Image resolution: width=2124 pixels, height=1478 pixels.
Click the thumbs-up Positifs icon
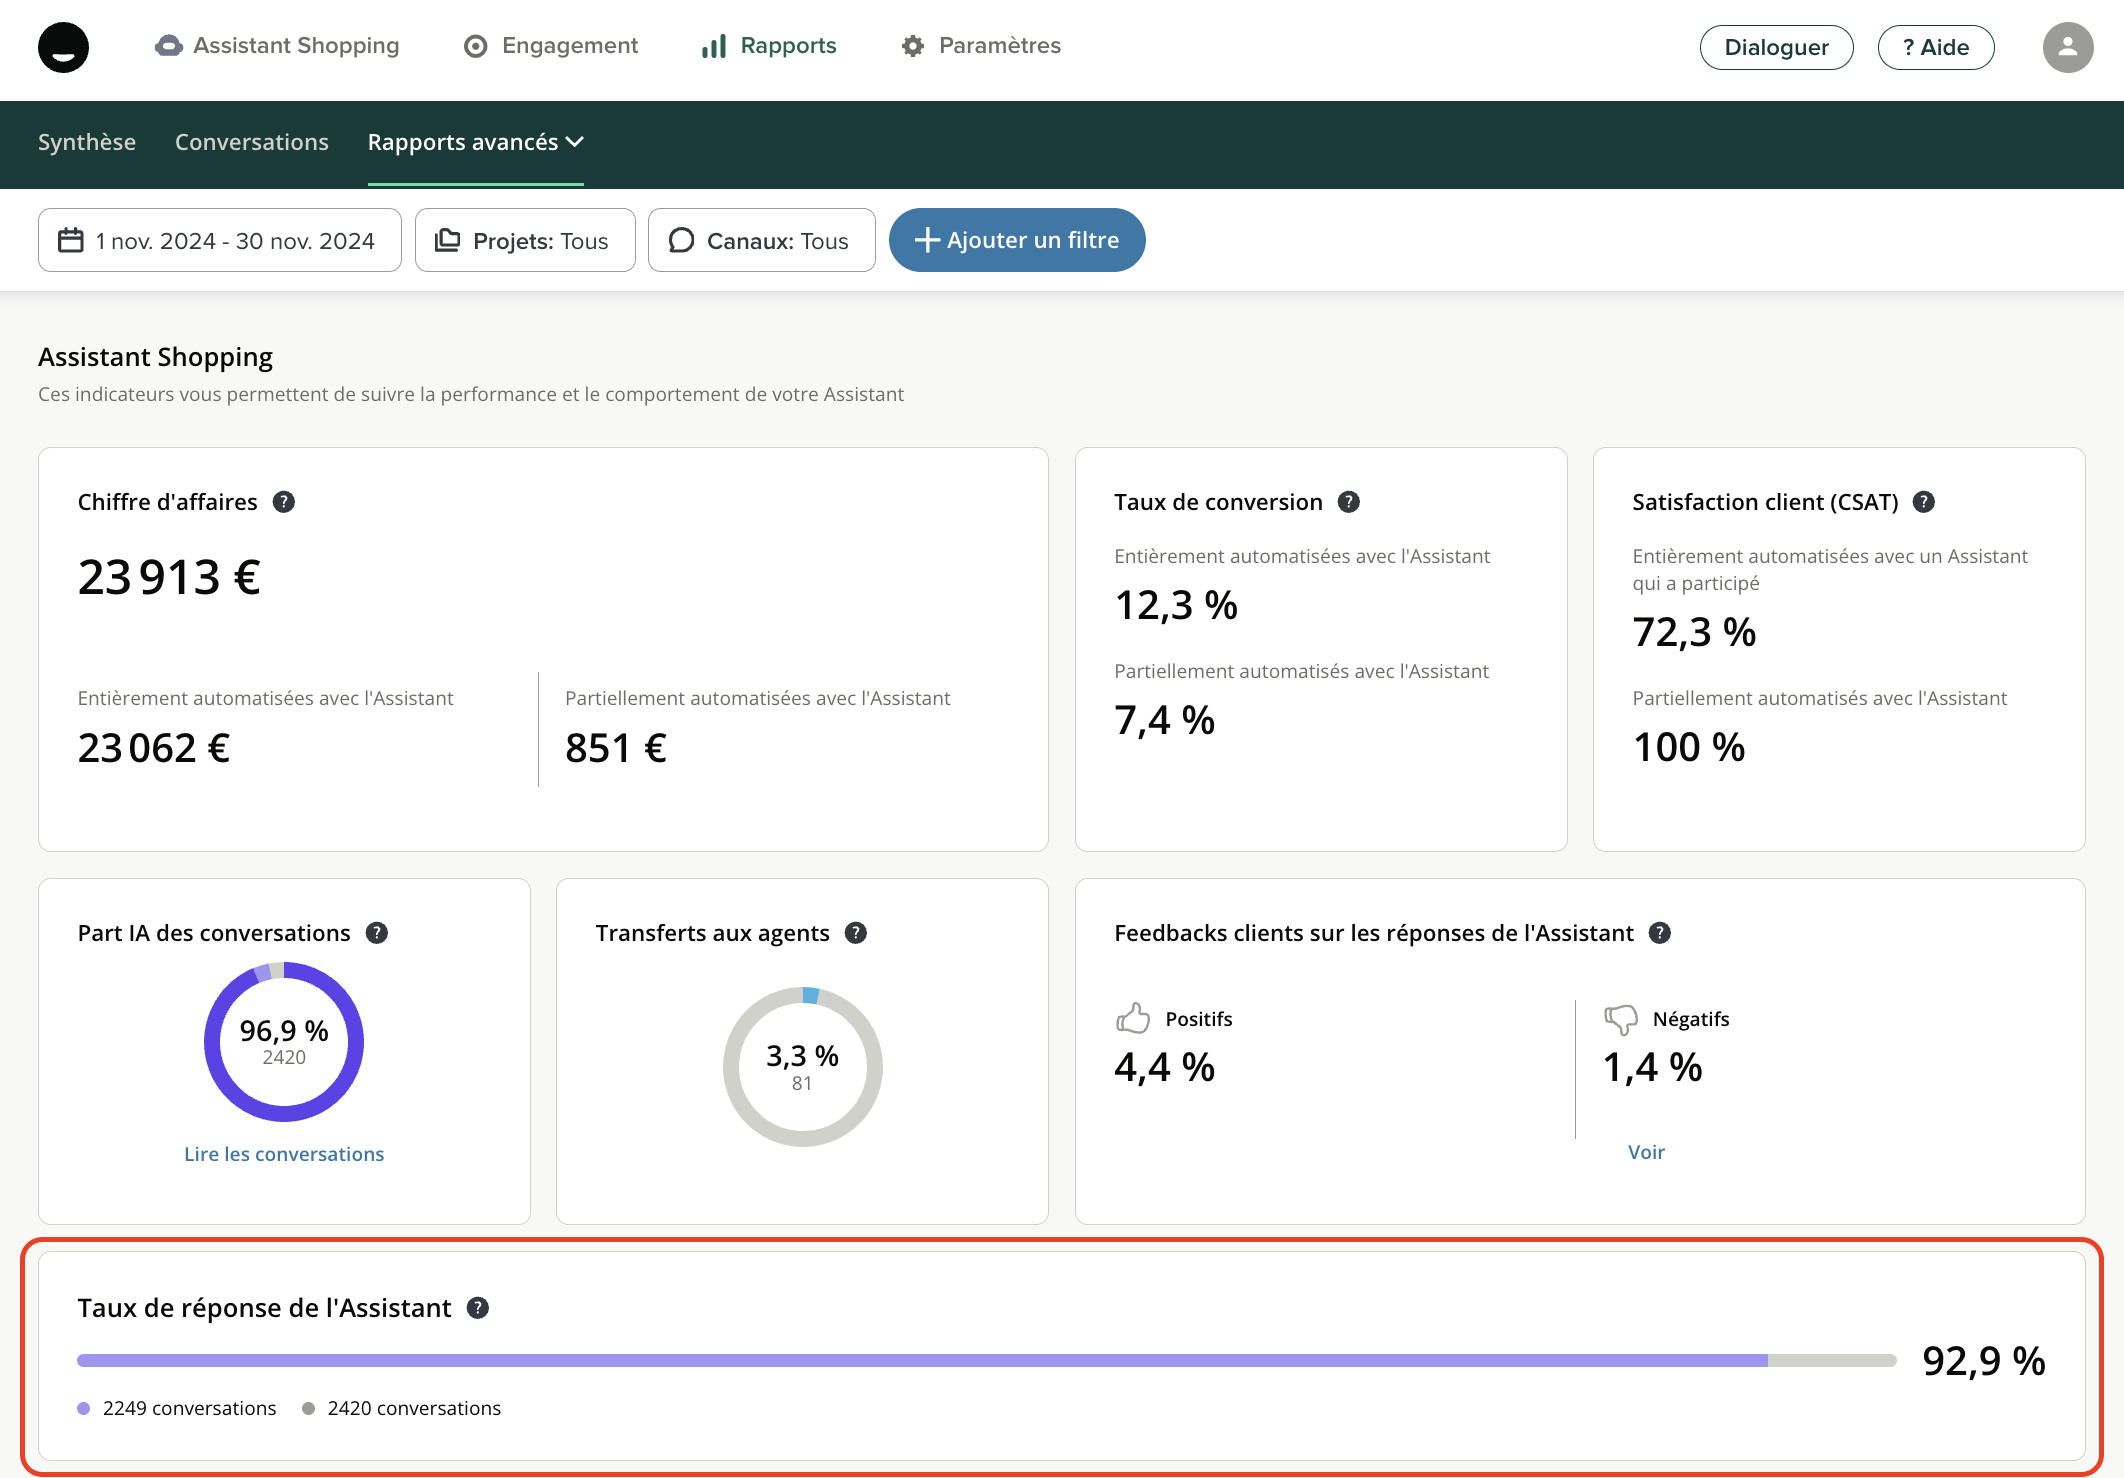point(1133,1019)
